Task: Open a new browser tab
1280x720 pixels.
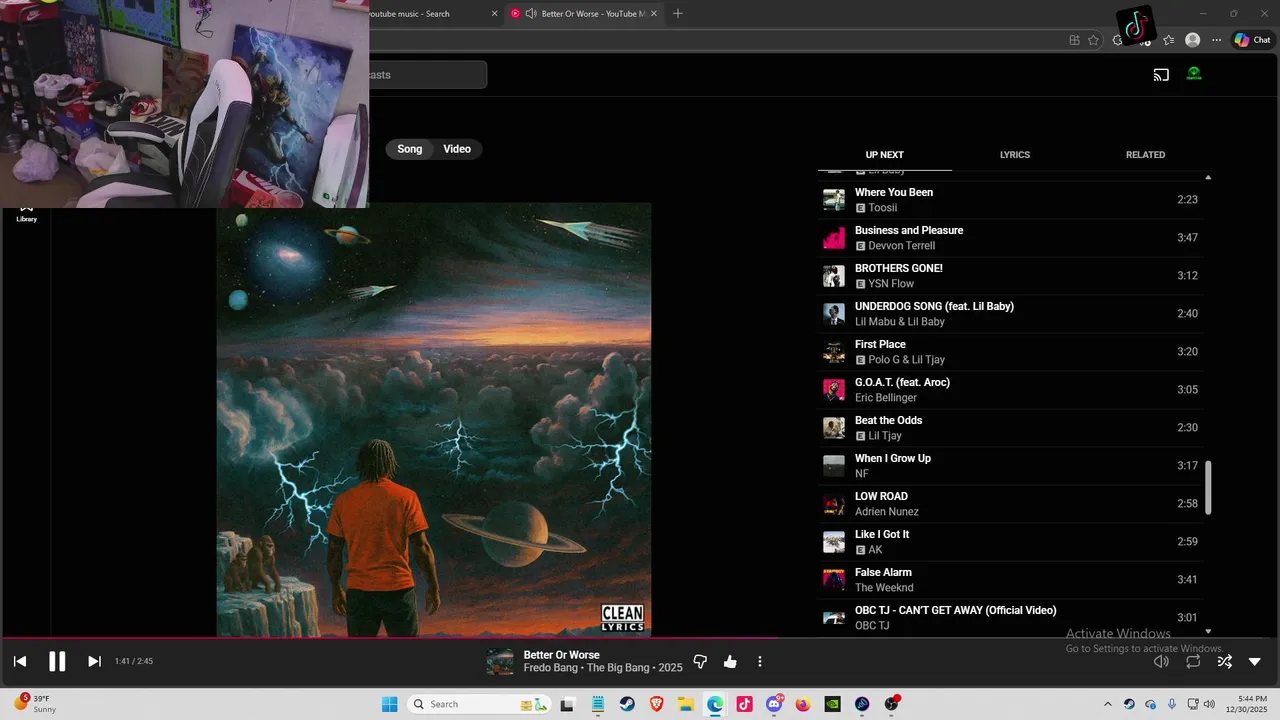Action: click(x=678, y=13)
